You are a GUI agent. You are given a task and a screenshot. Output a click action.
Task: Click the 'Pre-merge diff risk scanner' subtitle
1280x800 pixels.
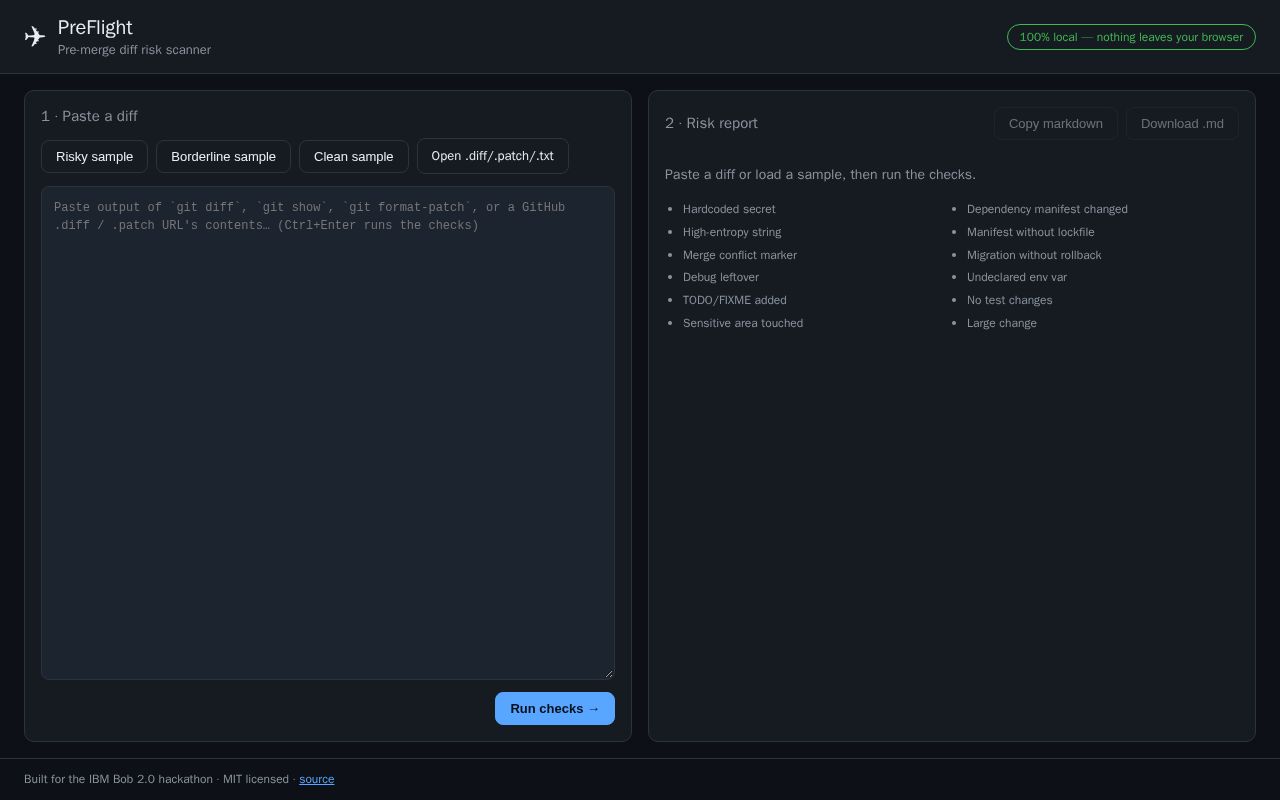tap(134, 50)
